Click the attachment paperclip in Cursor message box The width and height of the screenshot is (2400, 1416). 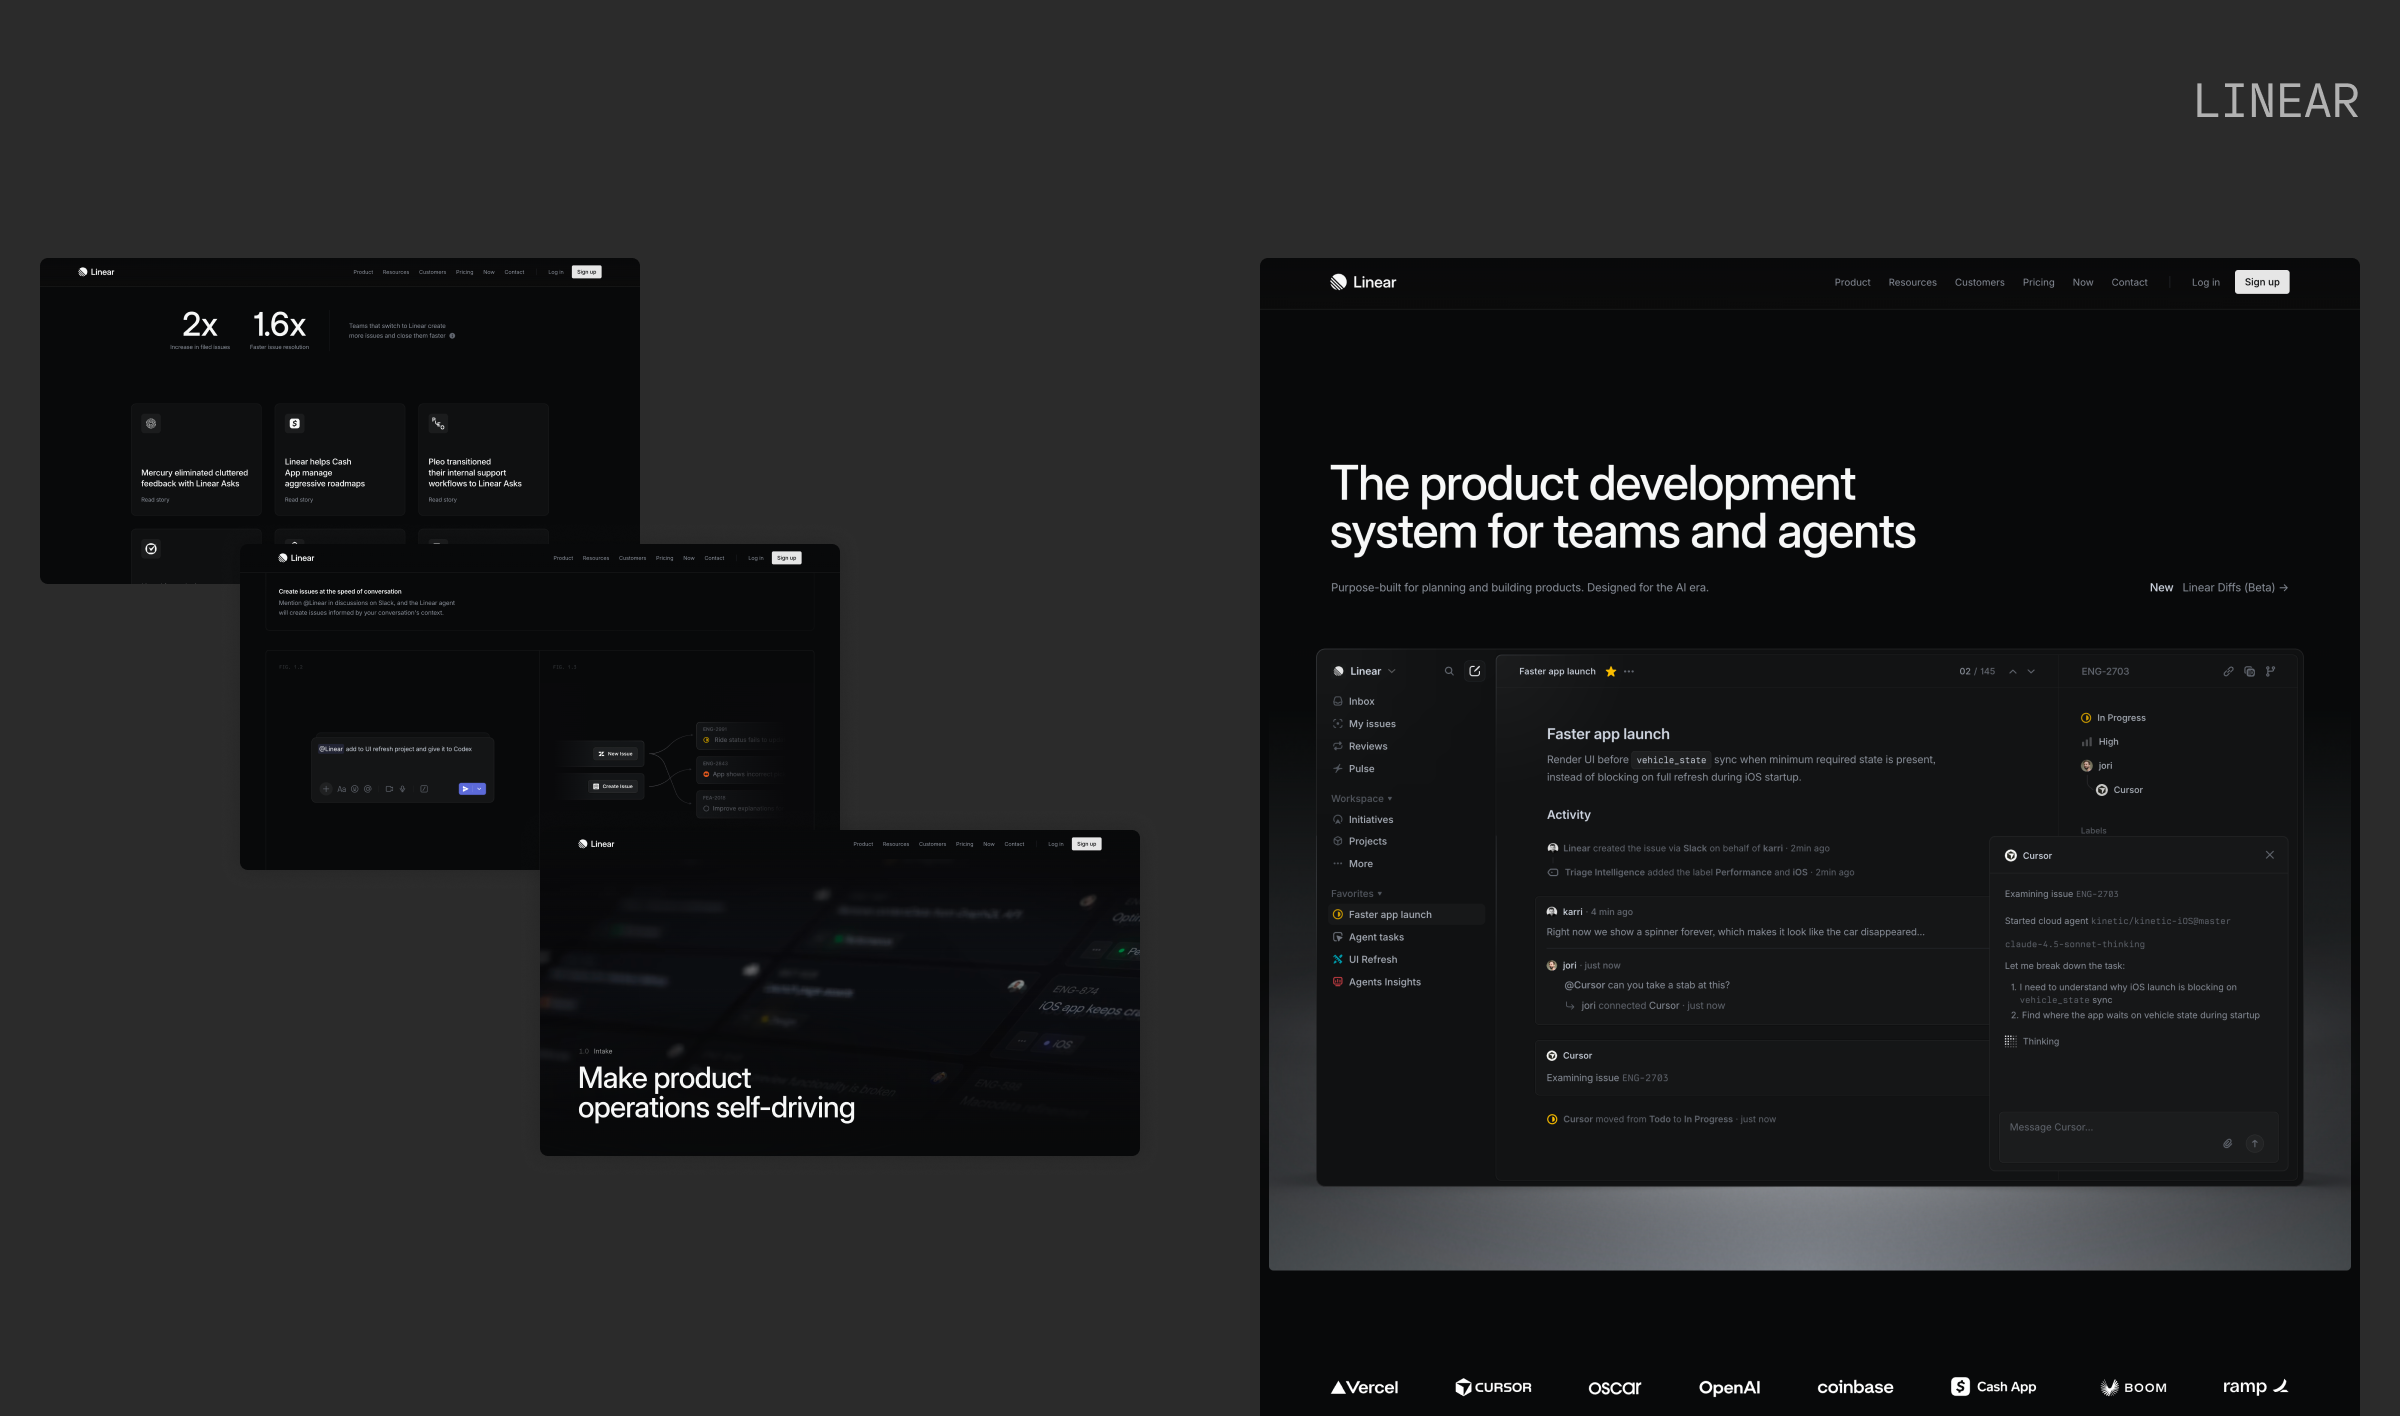[2227, 1143]
